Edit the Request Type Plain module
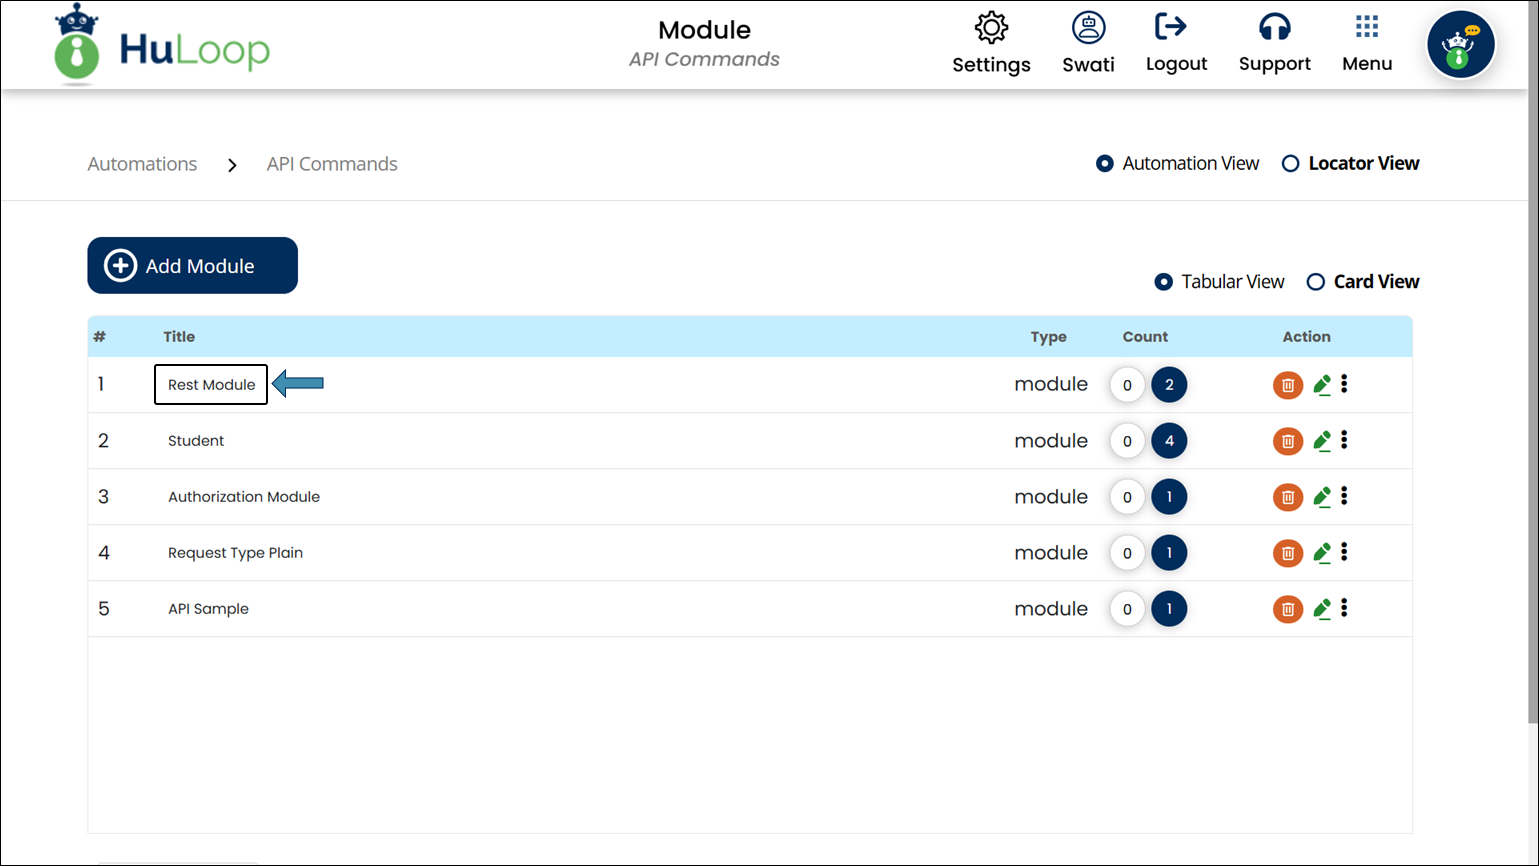Viewport: 1539px width, 866px height. (1322, 553)
